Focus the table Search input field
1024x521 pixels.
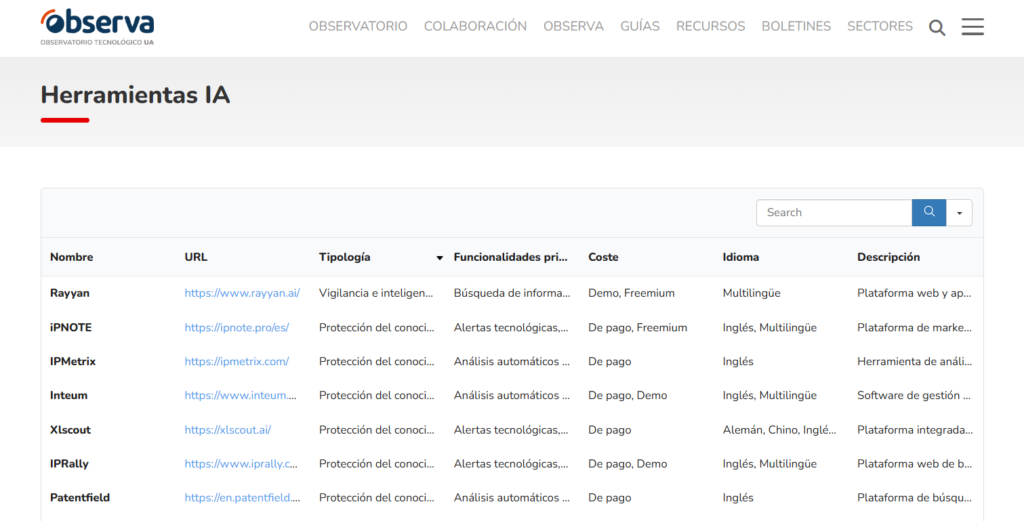[x=834, y=212]
